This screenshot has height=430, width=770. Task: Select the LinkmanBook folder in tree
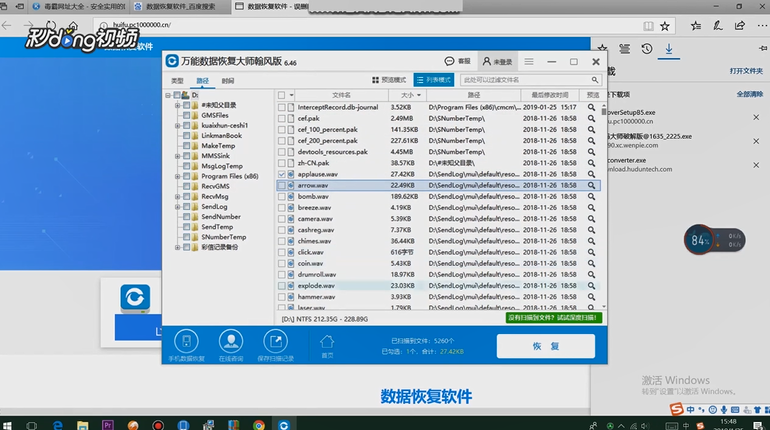[x=221, y=135]
